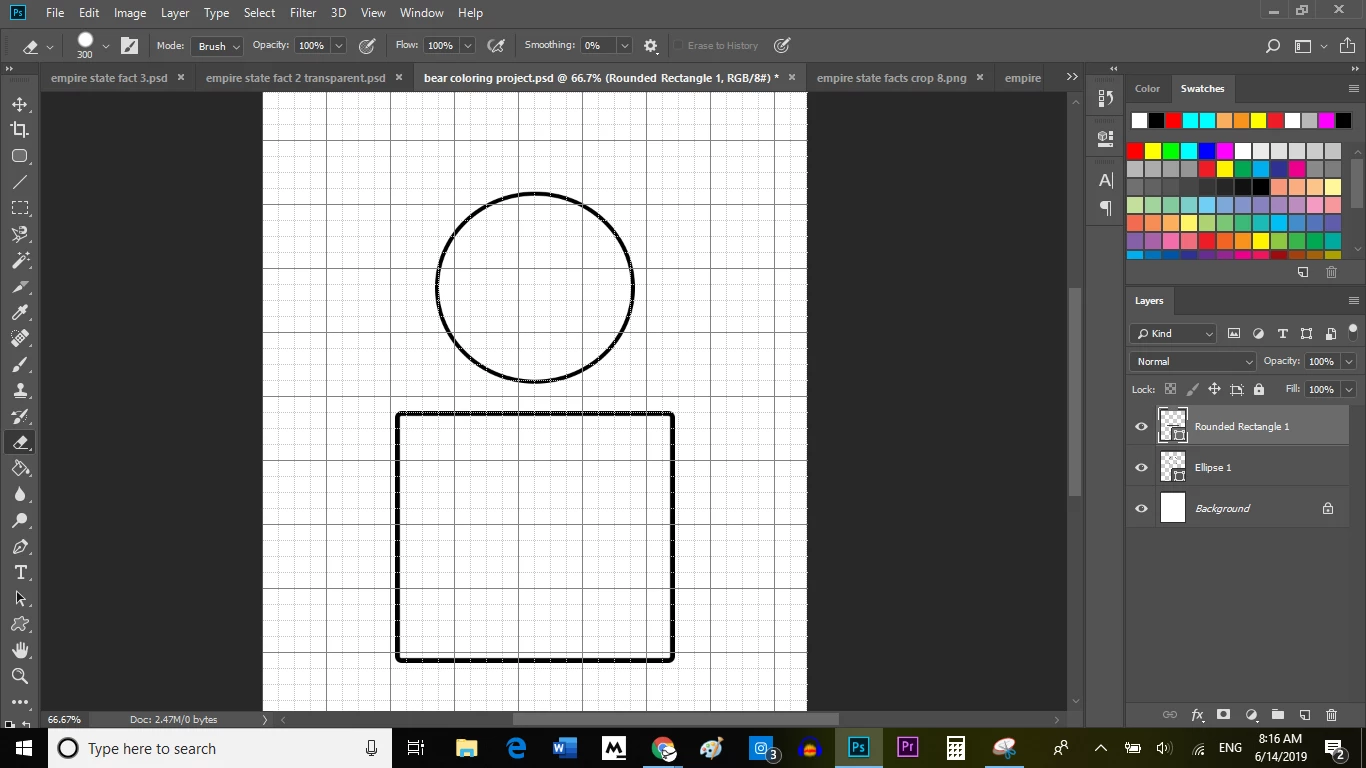
Task: Open the smoothing options gear
Action: click(651, 46)
